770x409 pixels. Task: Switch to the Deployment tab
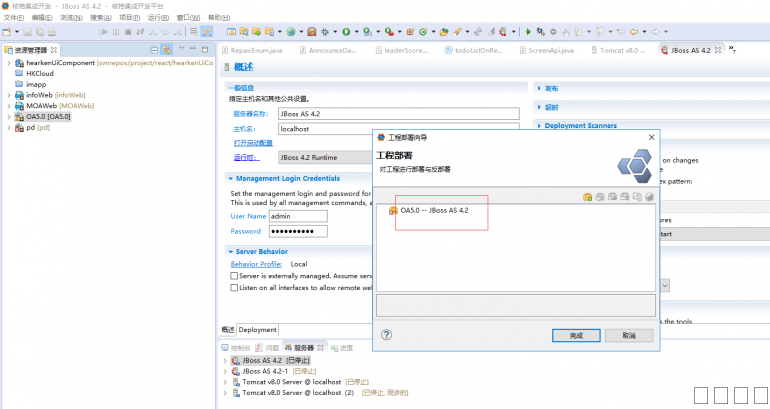pyautogui.click(x=257, y=330)
